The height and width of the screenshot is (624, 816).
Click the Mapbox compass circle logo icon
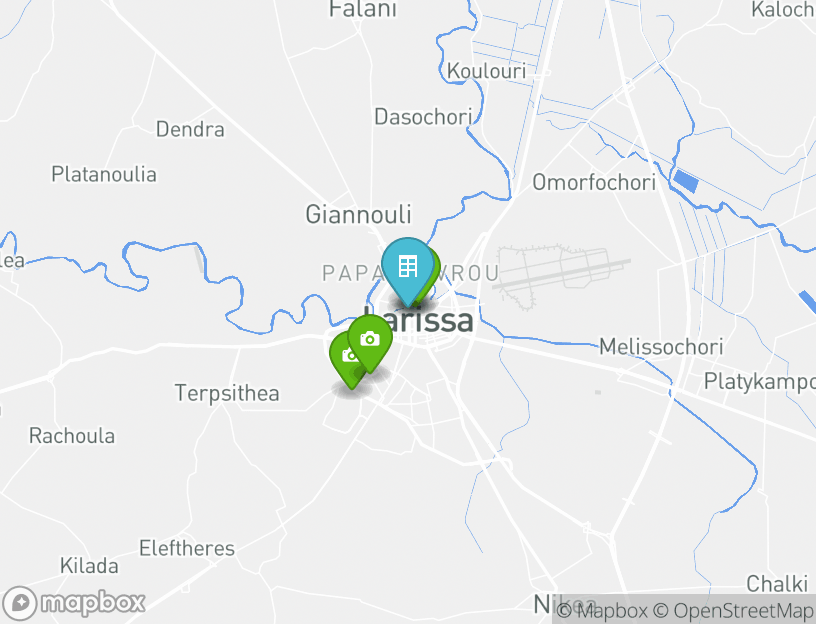pyautogui.click(x=20, y=604)
